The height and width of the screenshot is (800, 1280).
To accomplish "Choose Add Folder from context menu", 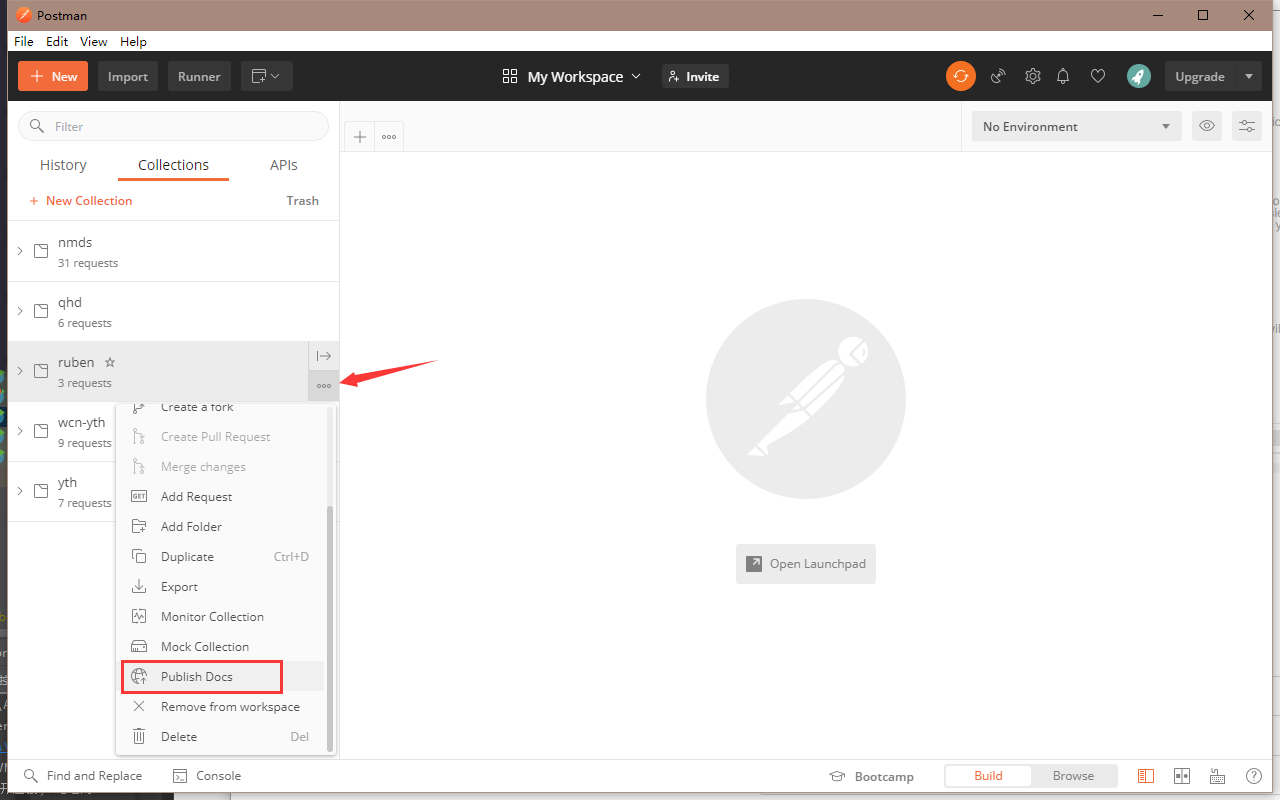I will pos(220,527).
